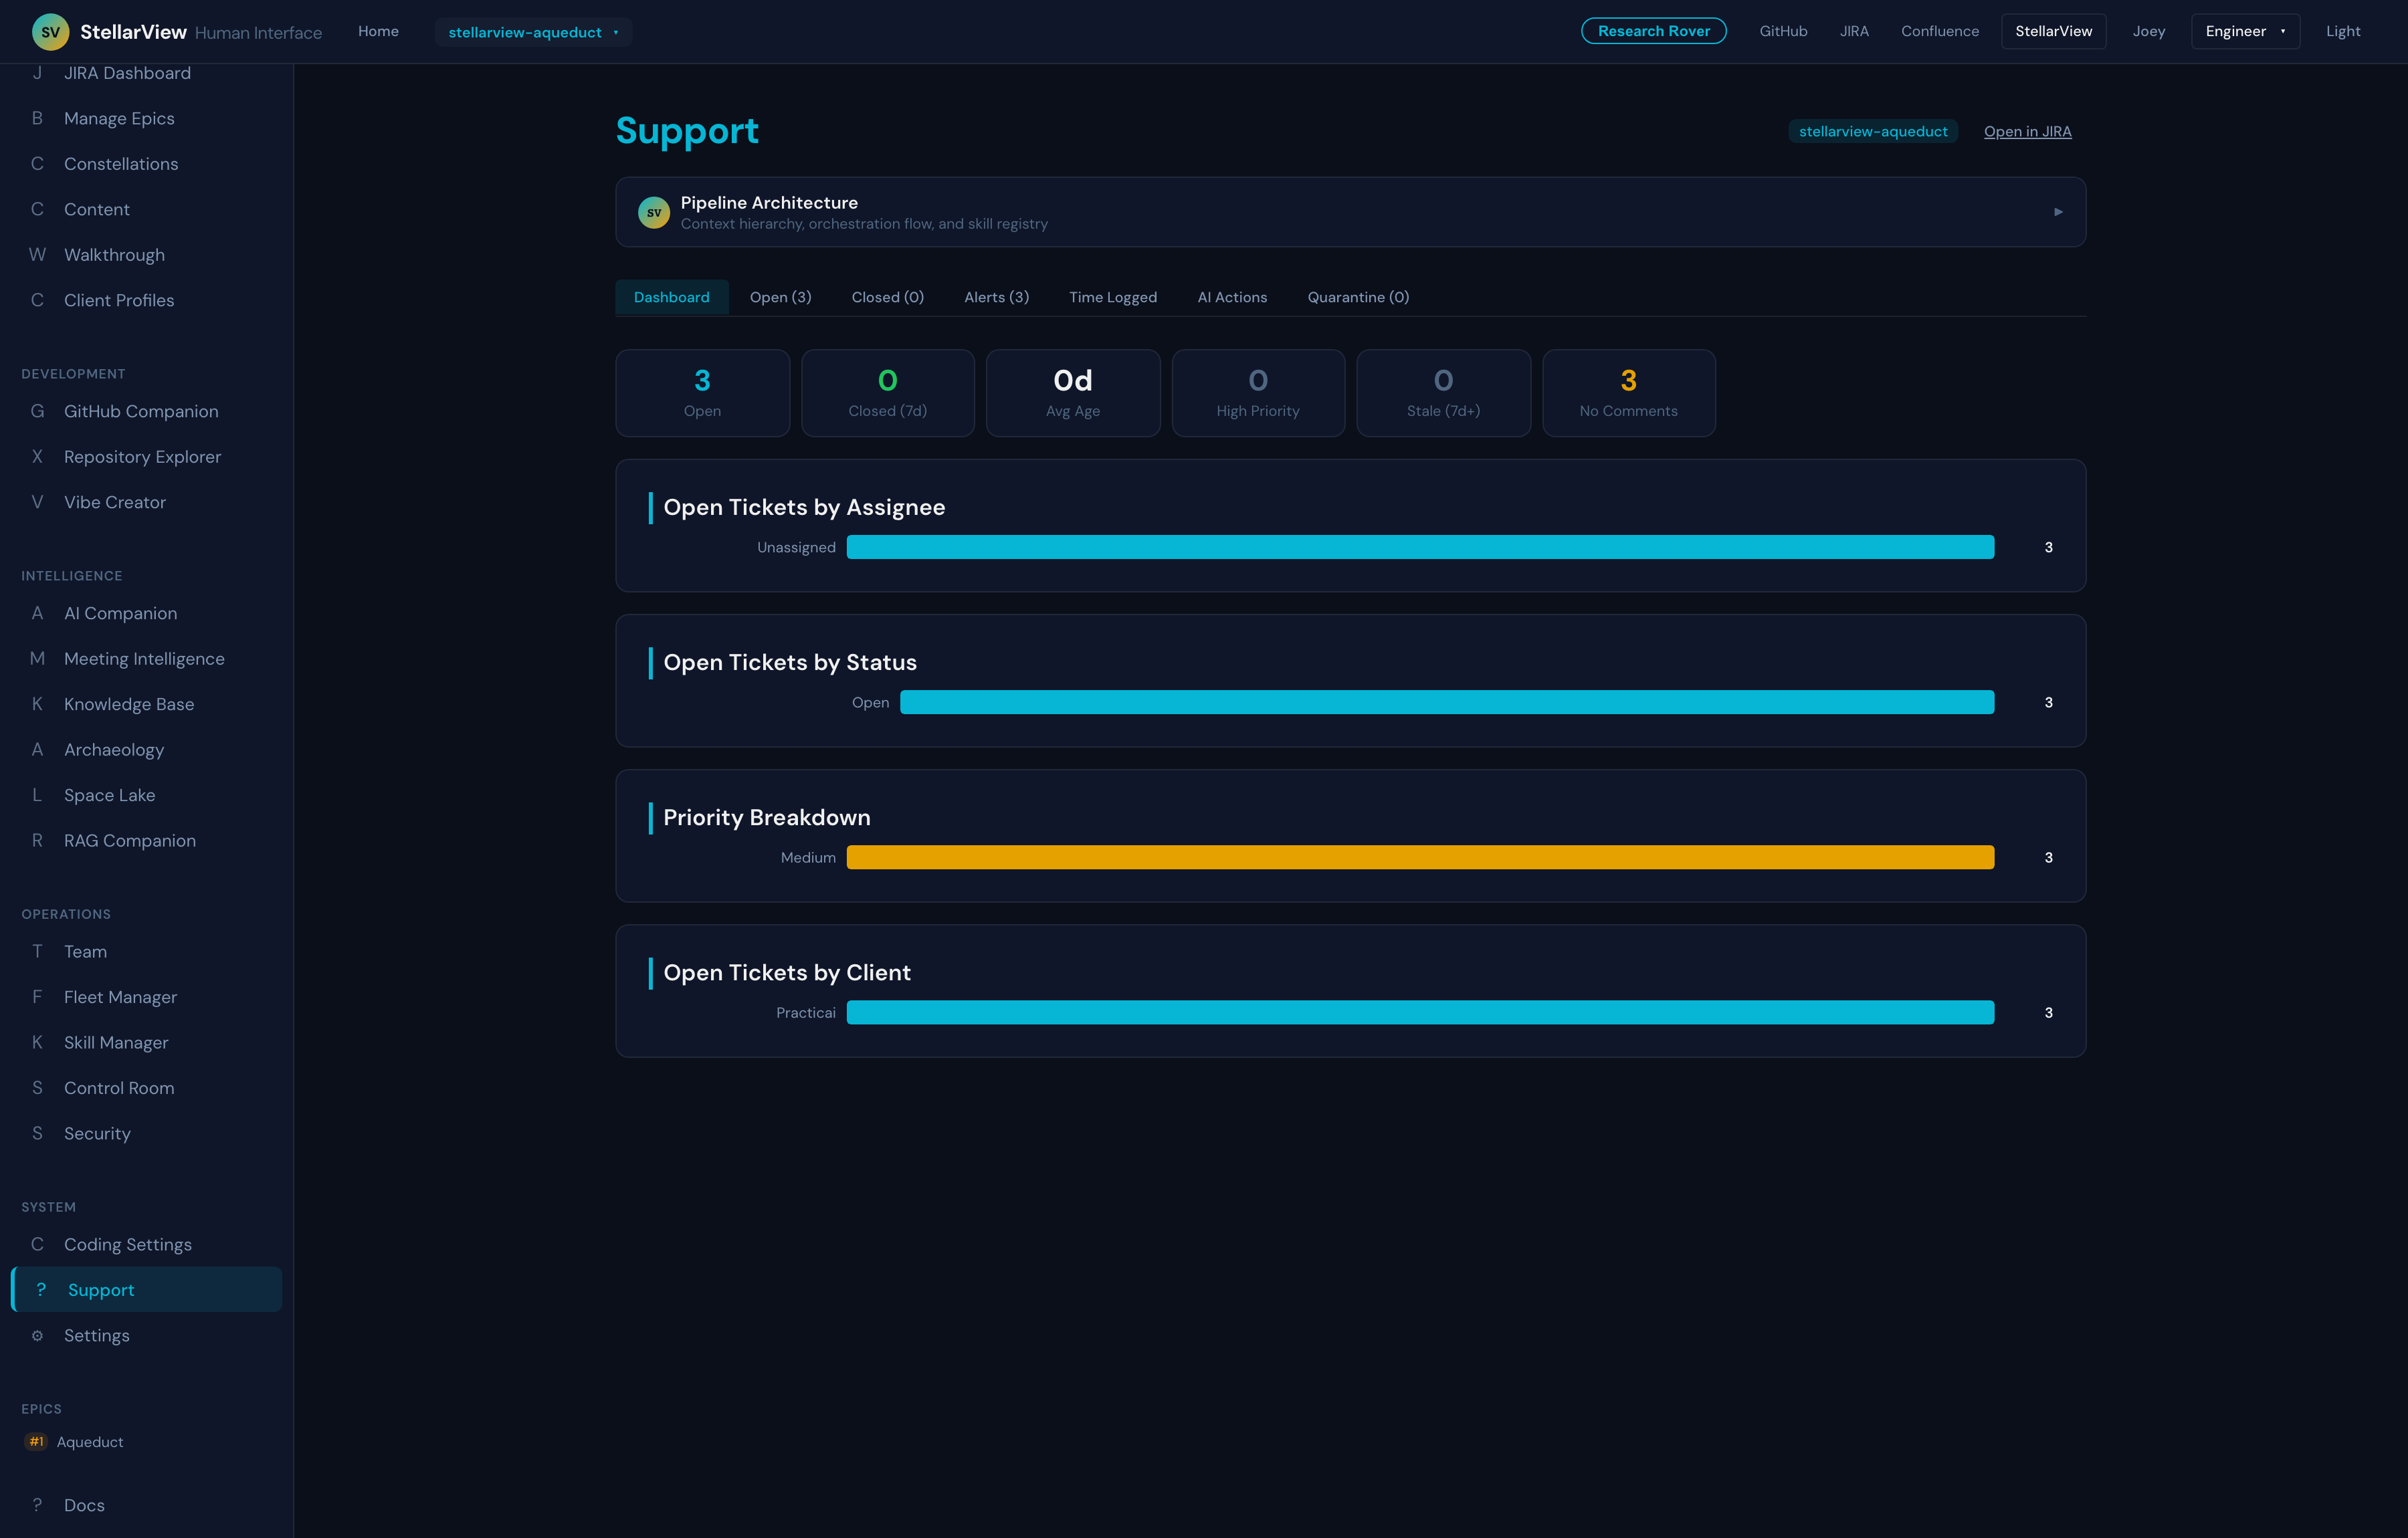Click the Open in JIRA link

tap(2027, 131)
